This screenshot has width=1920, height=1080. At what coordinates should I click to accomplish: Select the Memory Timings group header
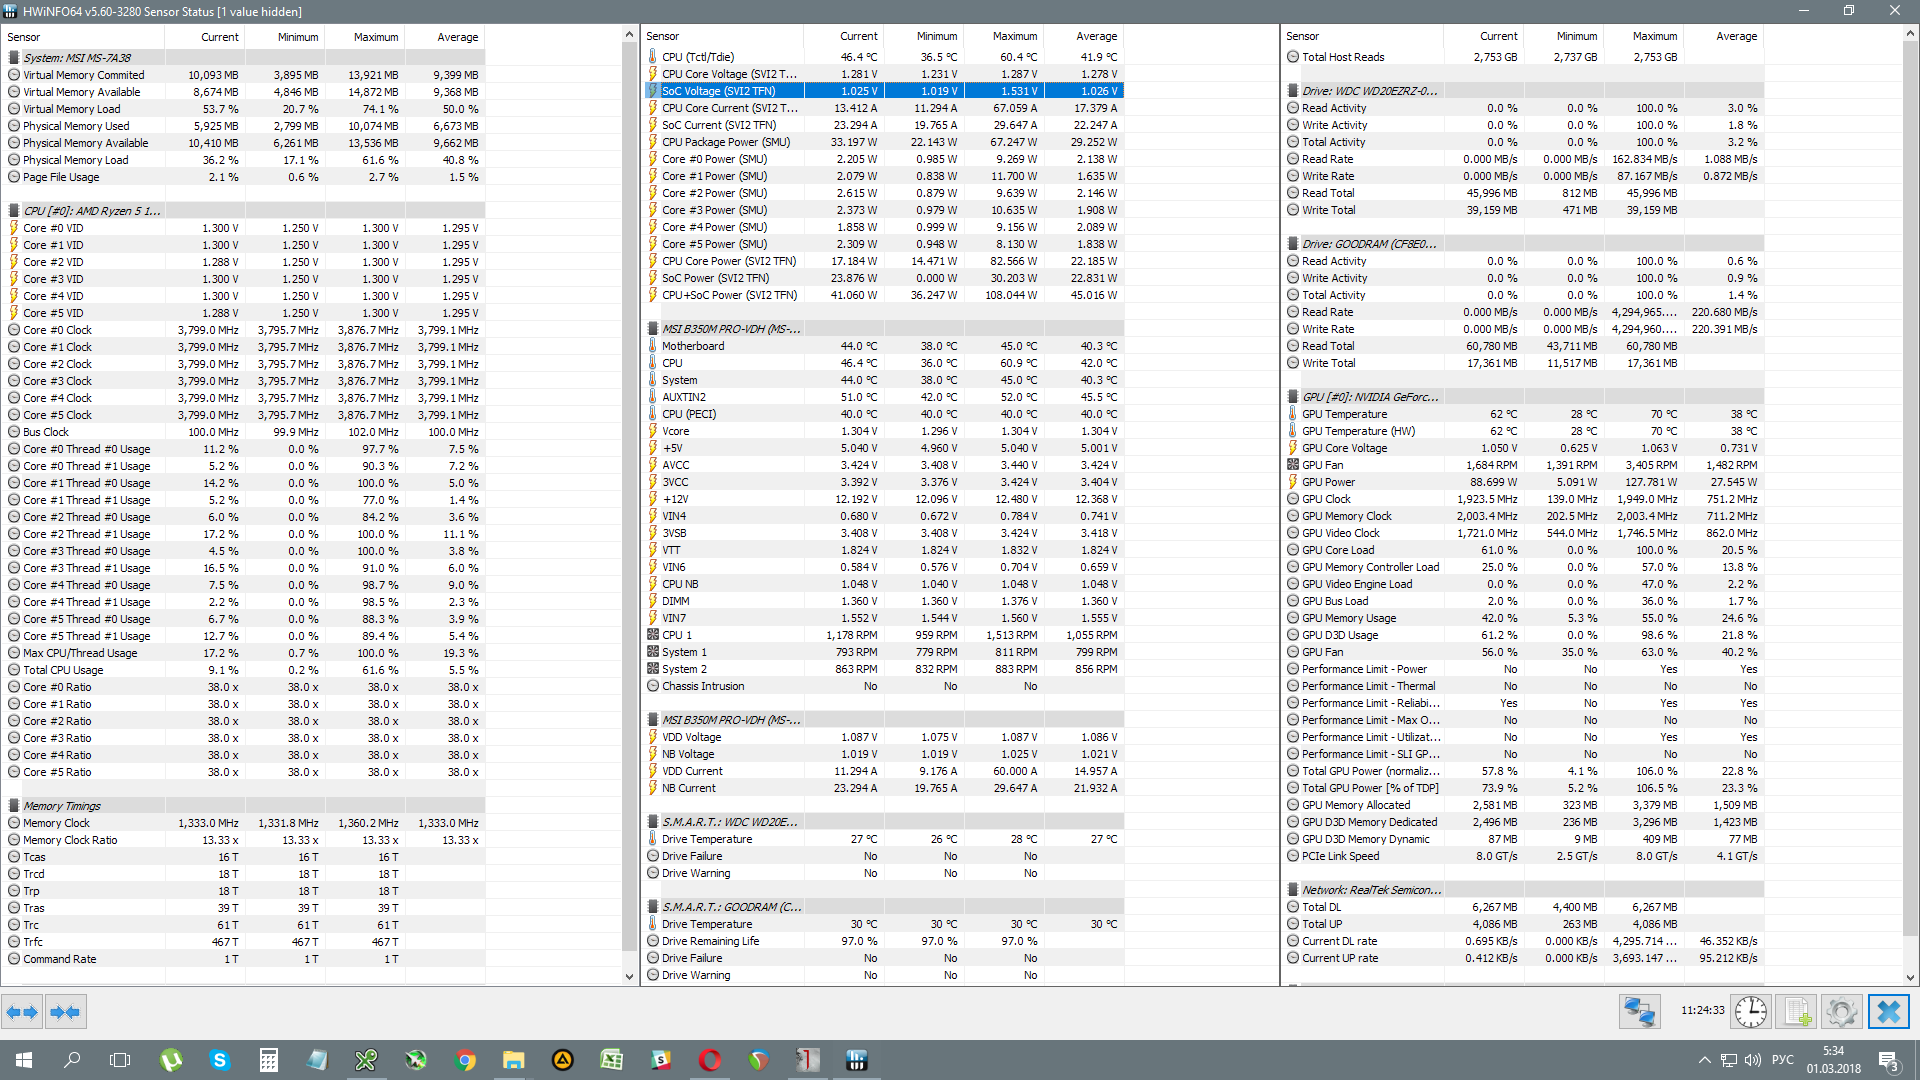62,806
